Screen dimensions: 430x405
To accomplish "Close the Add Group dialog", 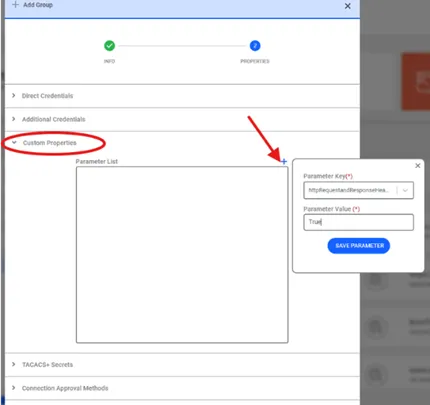I will point(348,6).
